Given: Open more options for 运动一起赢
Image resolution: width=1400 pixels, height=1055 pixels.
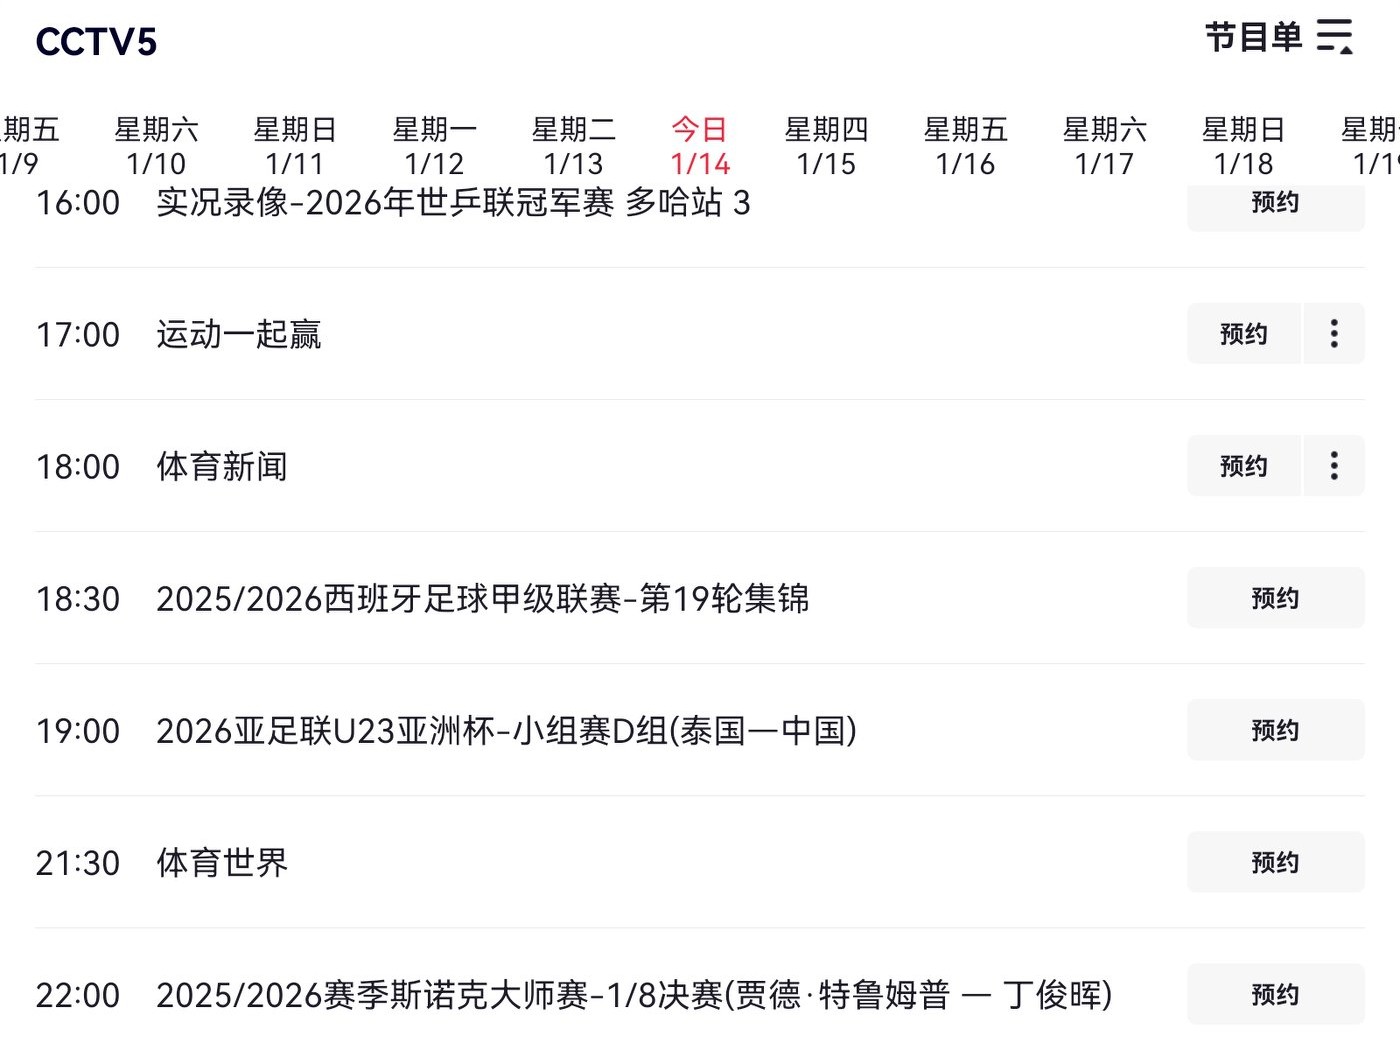Looking at the screenshot, I should [x=1333, y=334].
